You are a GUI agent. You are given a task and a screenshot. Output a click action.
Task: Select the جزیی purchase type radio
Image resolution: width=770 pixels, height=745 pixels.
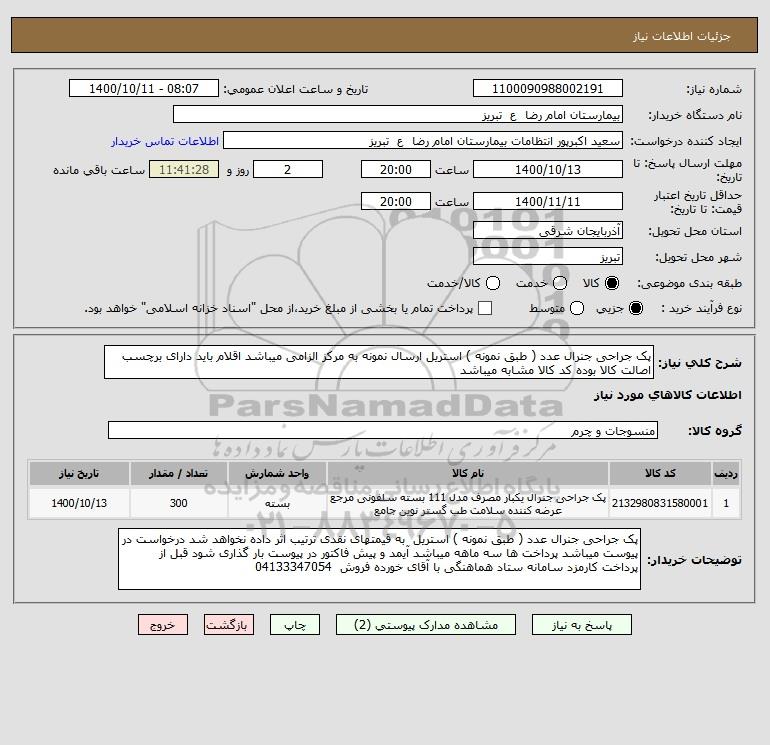tap(635, 308)
